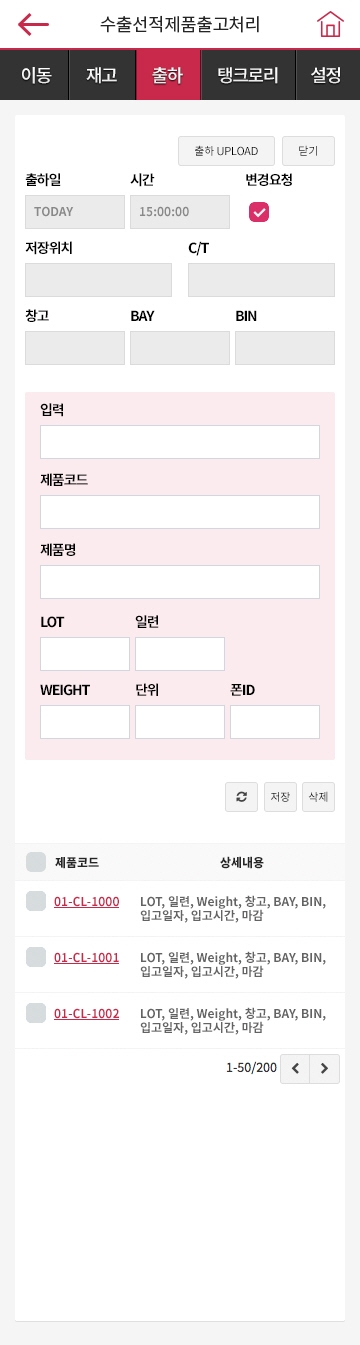
Task: Go back using the red arrow icon
Action: point(33,24)
